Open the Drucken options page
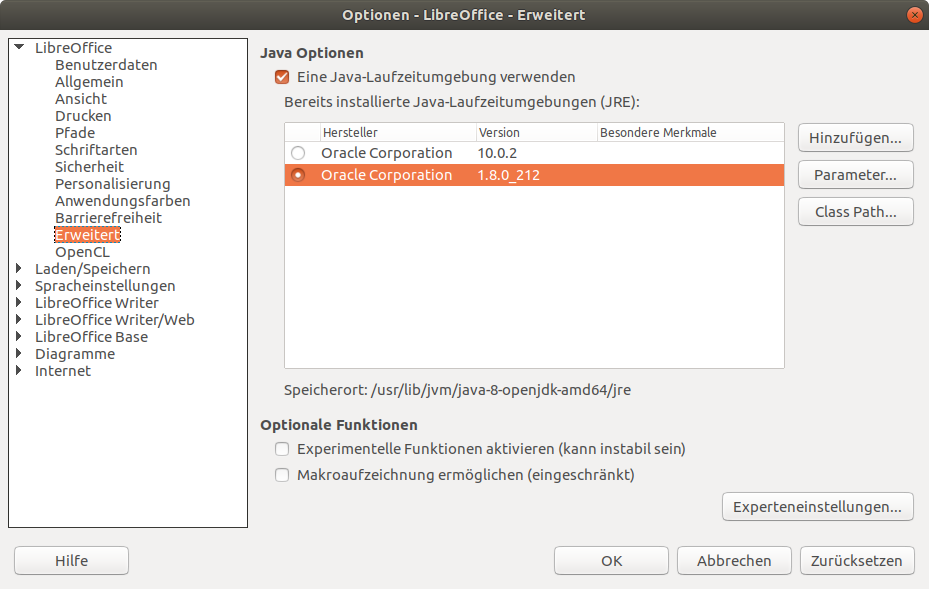The height and width of the screenshot is (589, 929). click(x=83, y=116)
